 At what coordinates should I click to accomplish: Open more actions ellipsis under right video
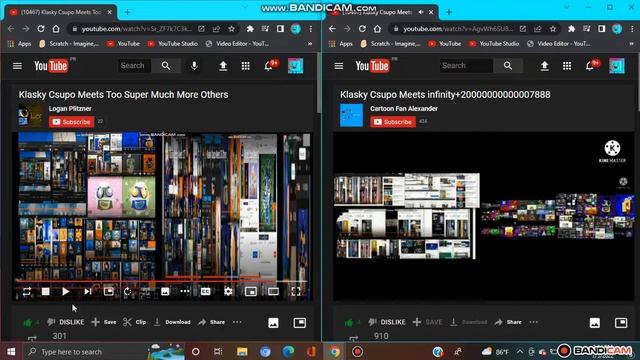click(534, 322)
